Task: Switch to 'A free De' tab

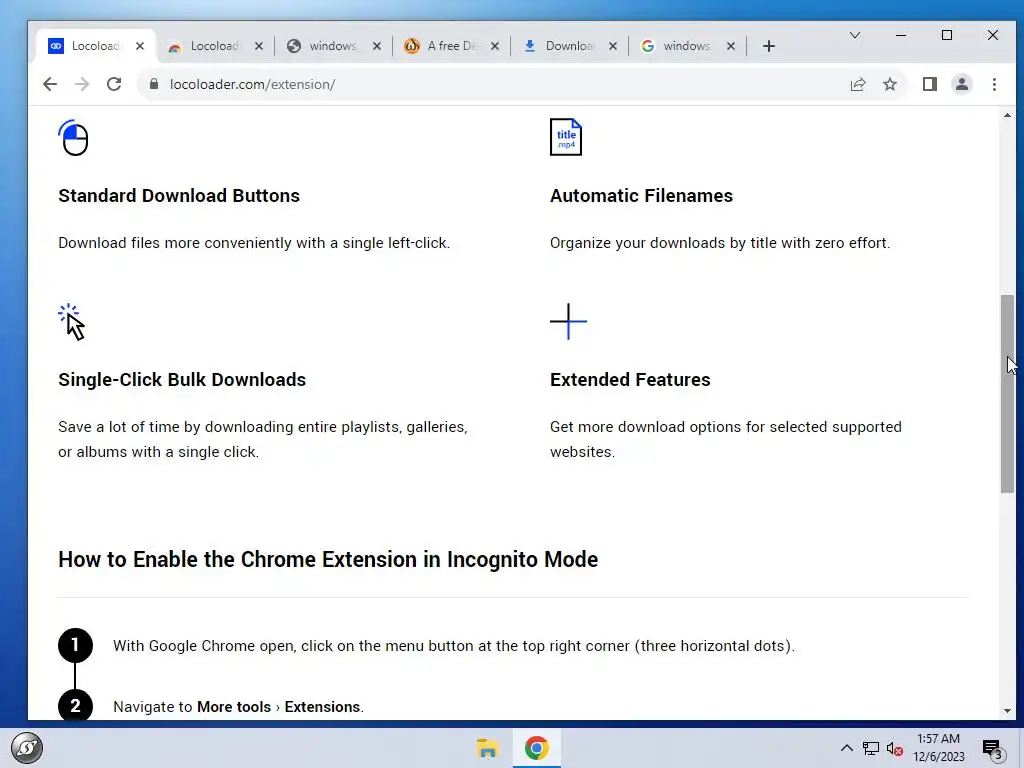Action: tap(451, 46)
